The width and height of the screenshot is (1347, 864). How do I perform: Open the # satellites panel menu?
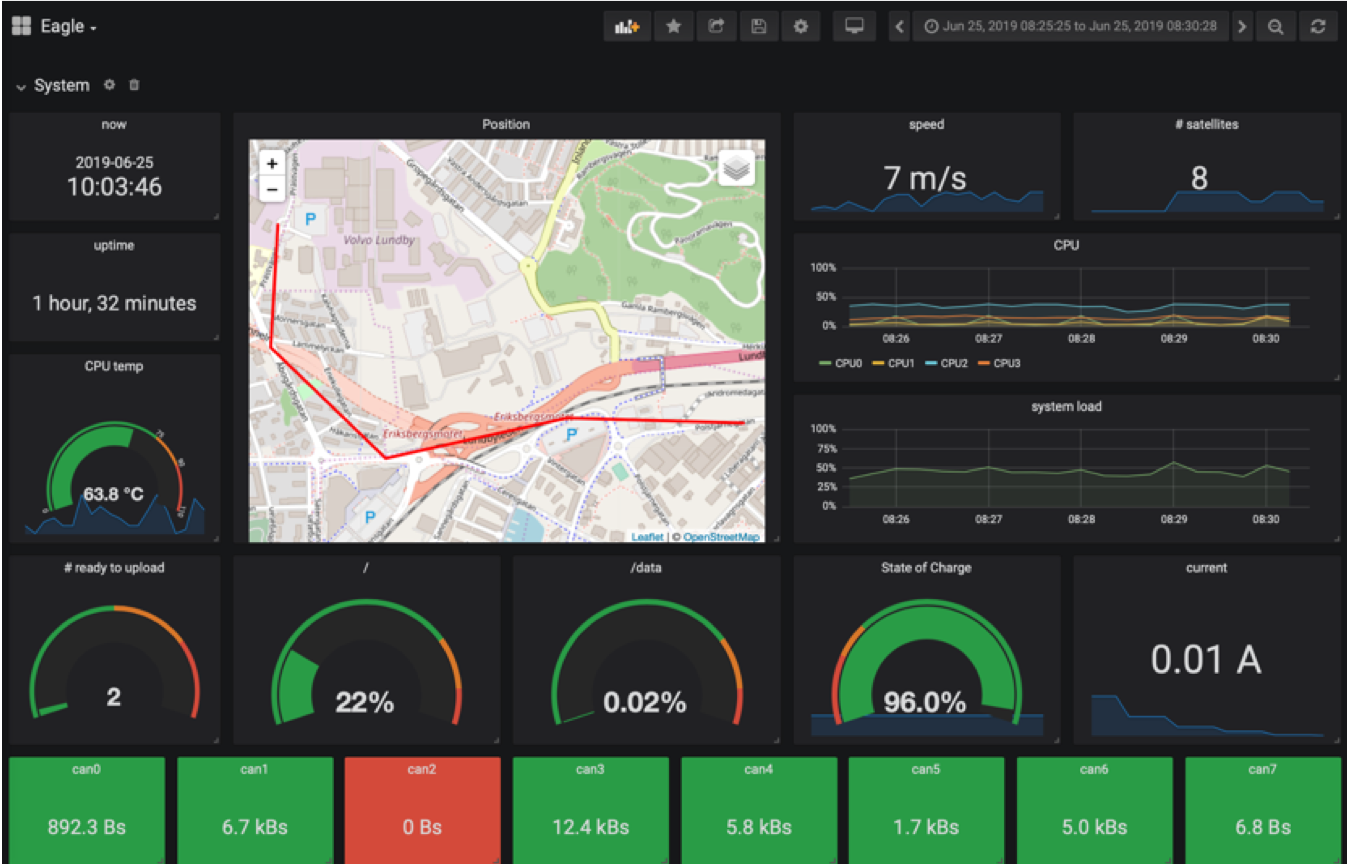tap(1206, 124)
